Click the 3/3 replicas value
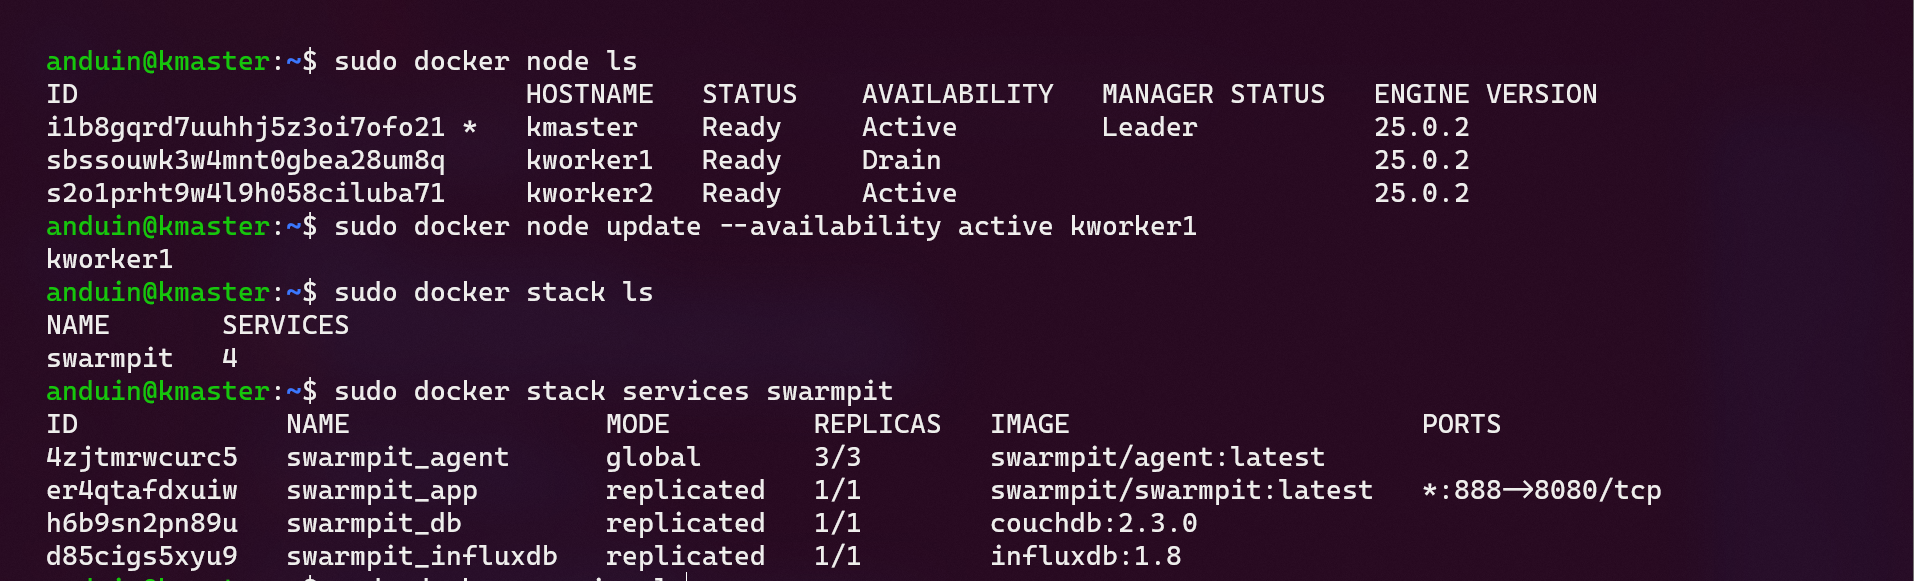This screenshot has width=1914, height=581. [837, 457]
